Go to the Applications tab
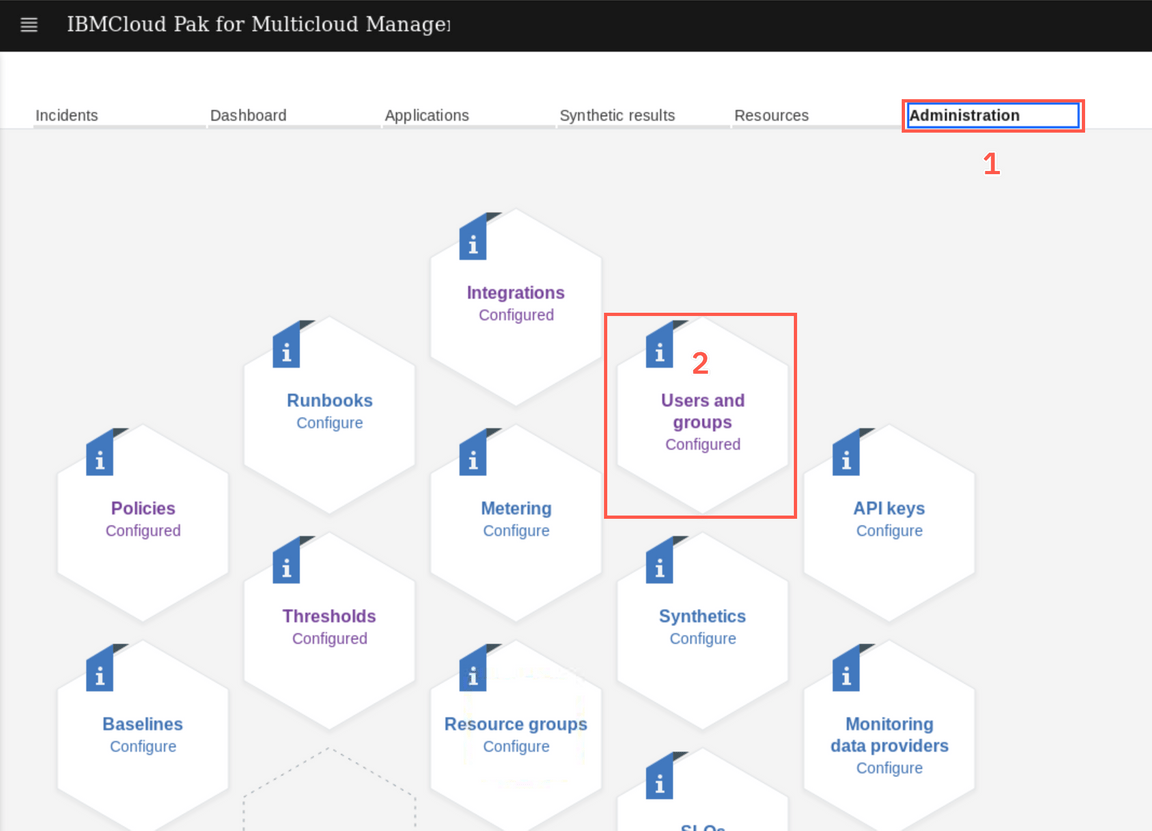The height and width of the screenshot is (831, 1152). 427,115
